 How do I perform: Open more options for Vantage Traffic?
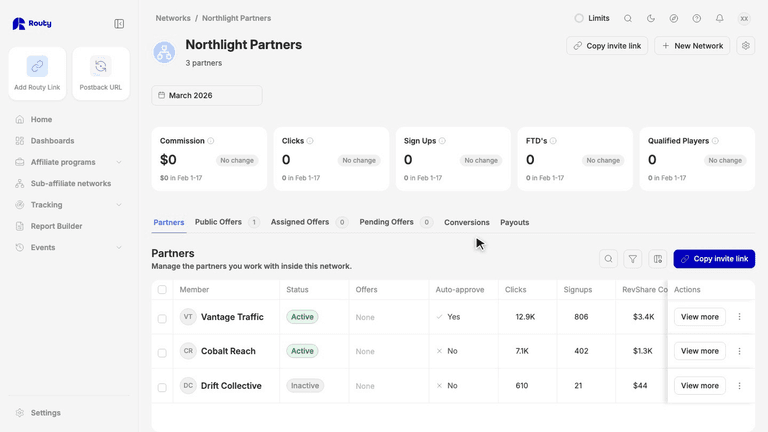740,317
